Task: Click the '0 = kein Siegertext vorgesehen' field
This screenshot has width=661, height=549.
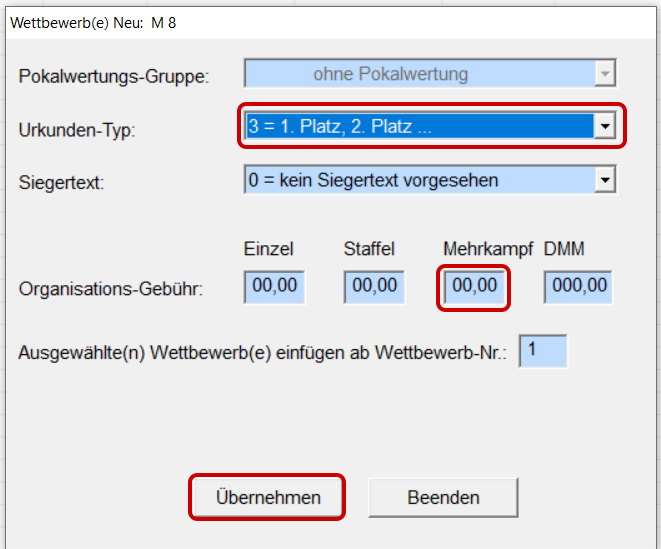Action: click(x=418, y=180)
